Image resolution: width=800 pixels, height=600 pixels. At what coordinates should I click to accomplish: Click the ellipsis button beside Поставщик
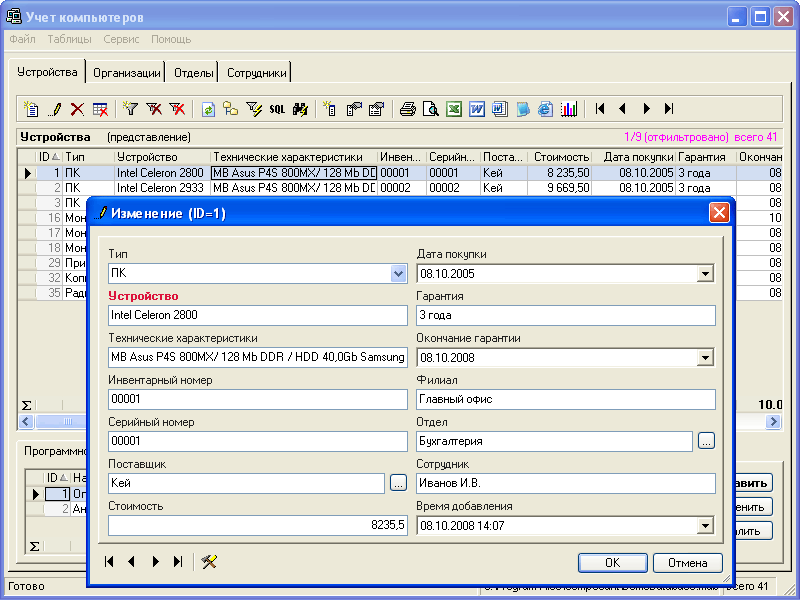[x=398, y=484]
